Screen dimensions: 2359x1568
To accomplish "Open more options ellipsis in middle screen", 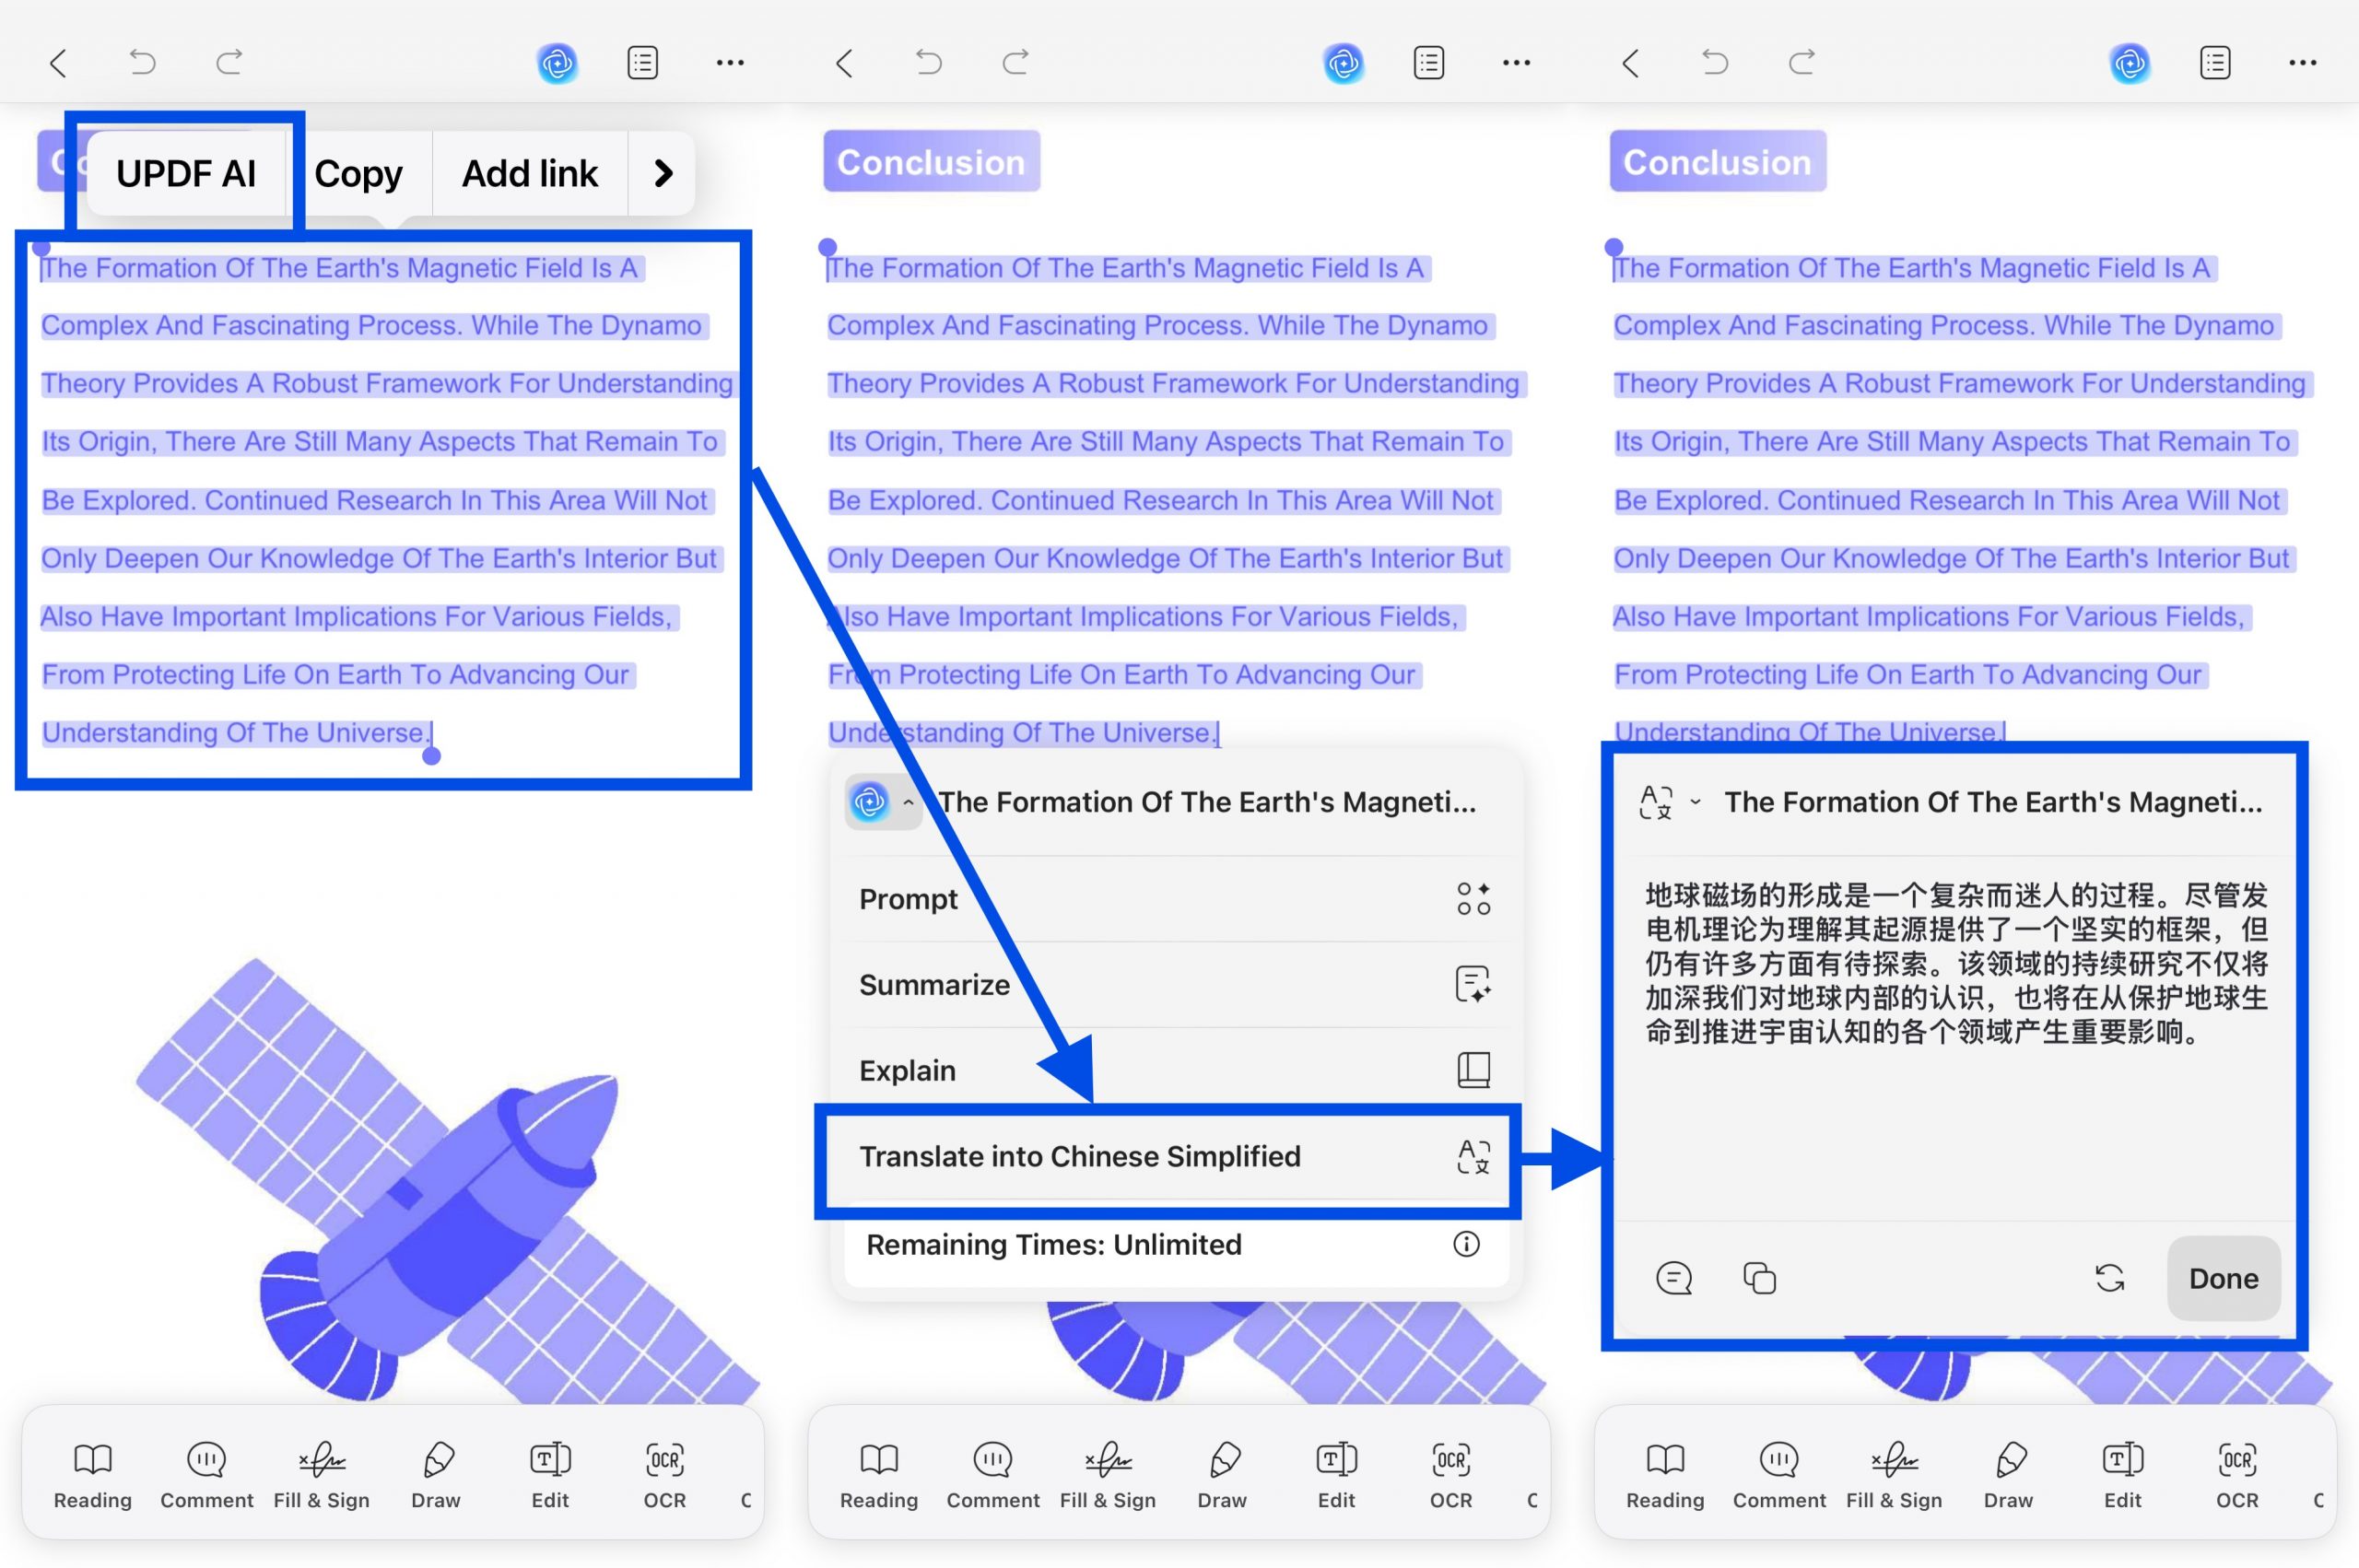I will coord(1516,63).
